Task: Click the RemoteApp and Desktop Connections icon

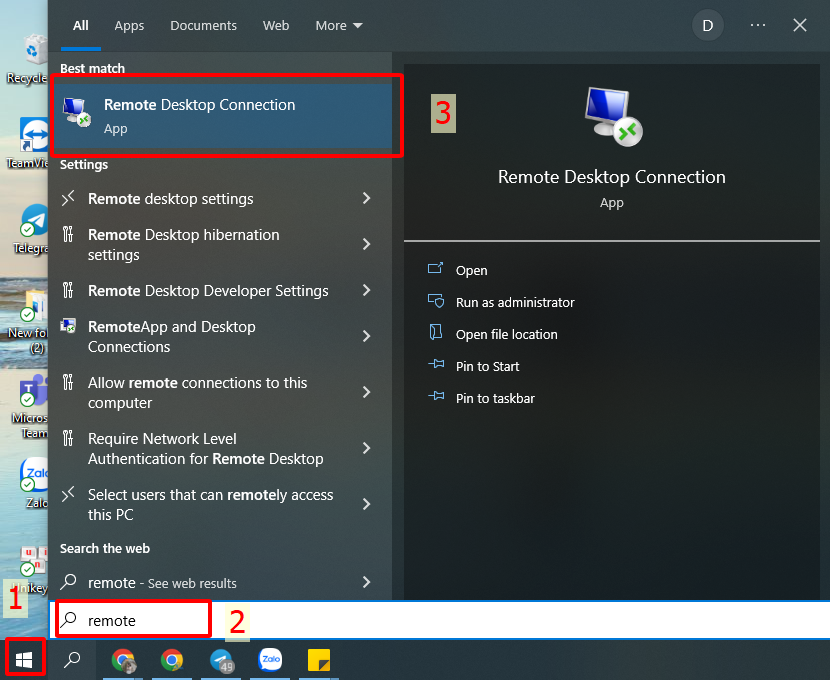Action: [68, 325]
